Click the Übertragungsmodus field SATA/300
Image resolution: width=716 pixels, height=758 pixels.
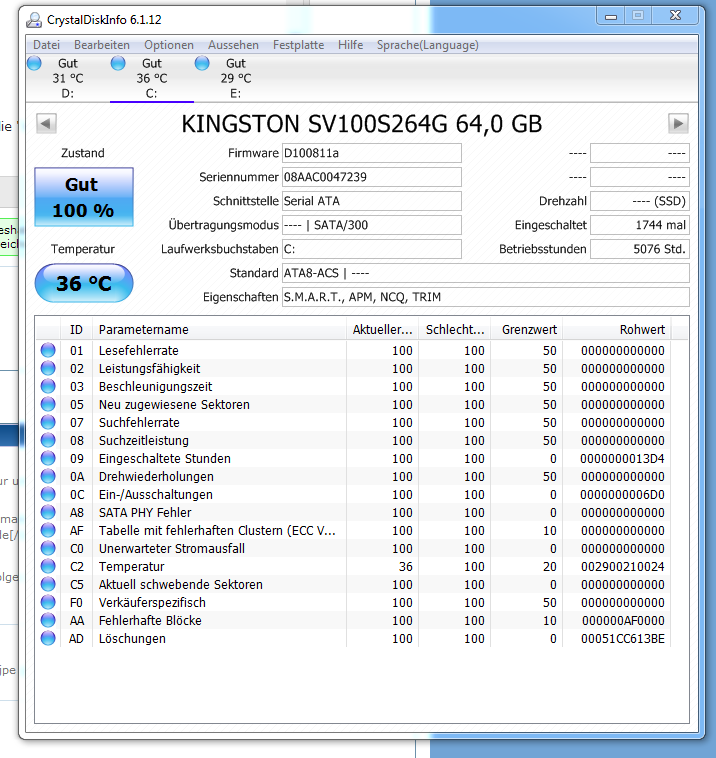(371, 225)
